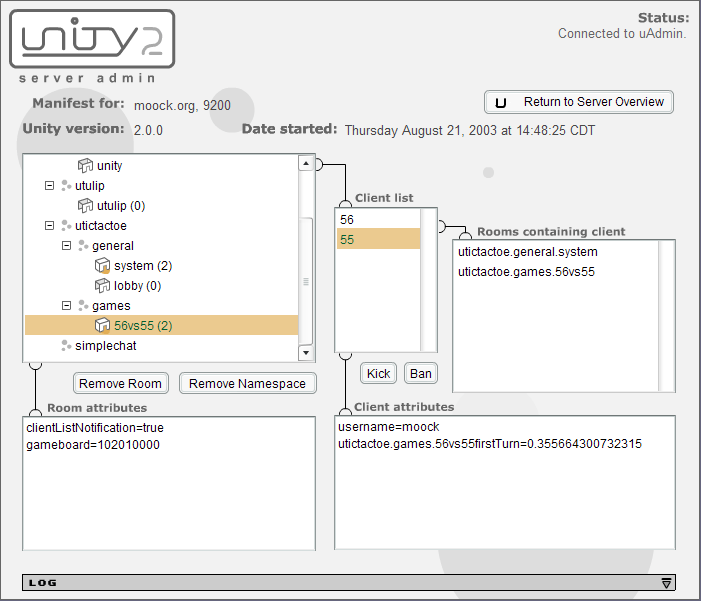Click the general namespace dots icon
Viewport: 701px width, 601px height.
coord(83,245)
